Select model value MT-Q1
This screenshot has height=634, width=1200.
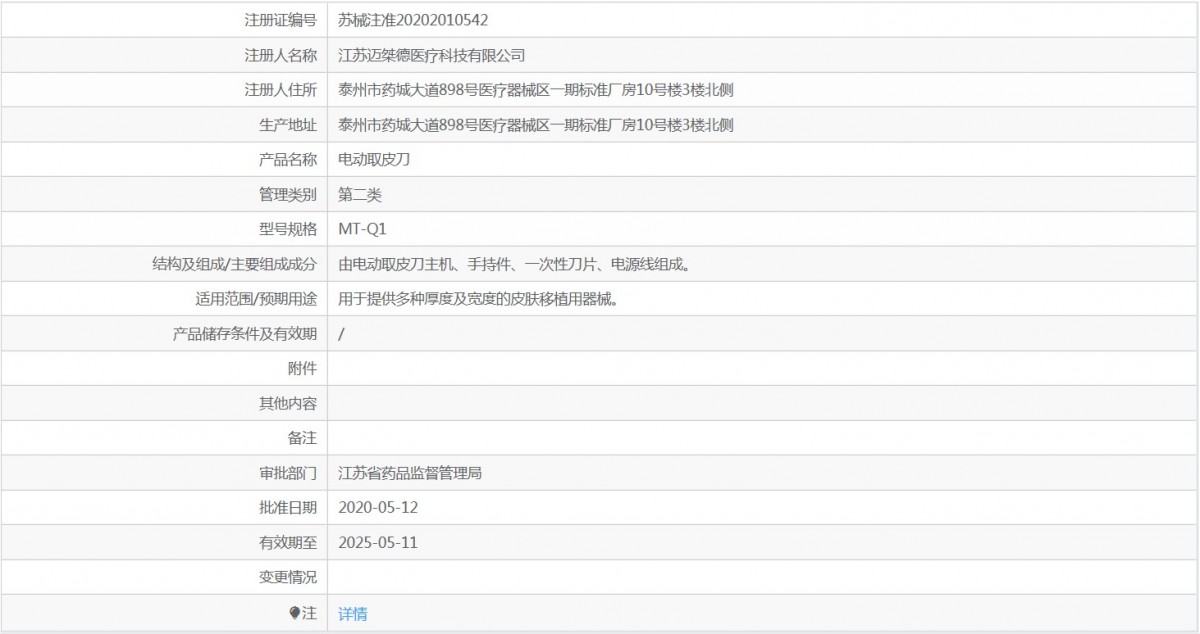[362, 229]
